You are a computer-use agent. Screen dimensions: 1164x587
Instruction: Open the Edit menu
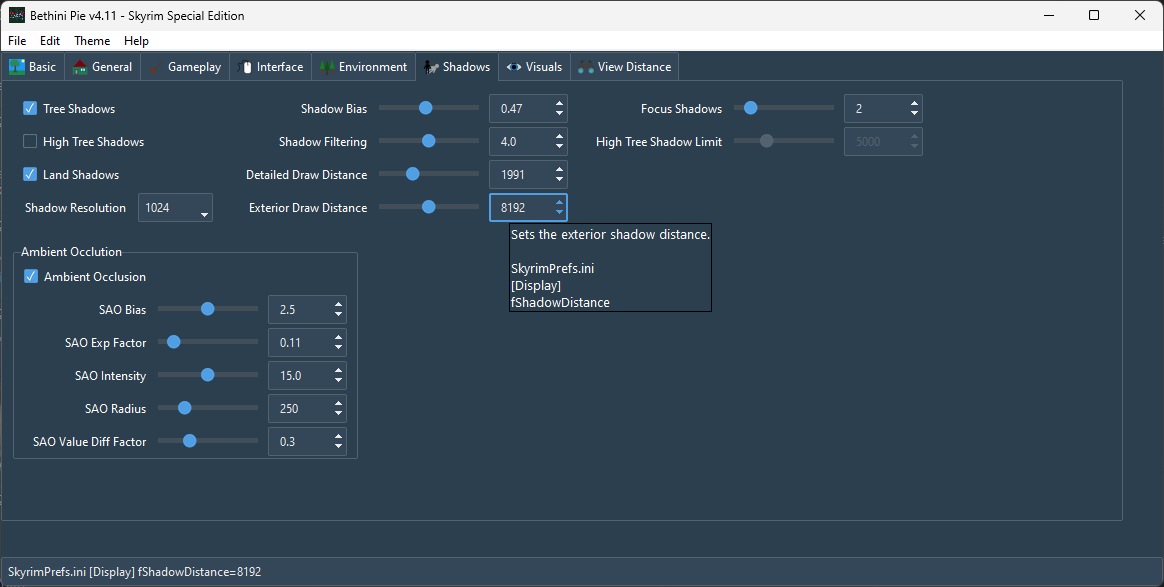pyautogui.click(x=50, y=41)
